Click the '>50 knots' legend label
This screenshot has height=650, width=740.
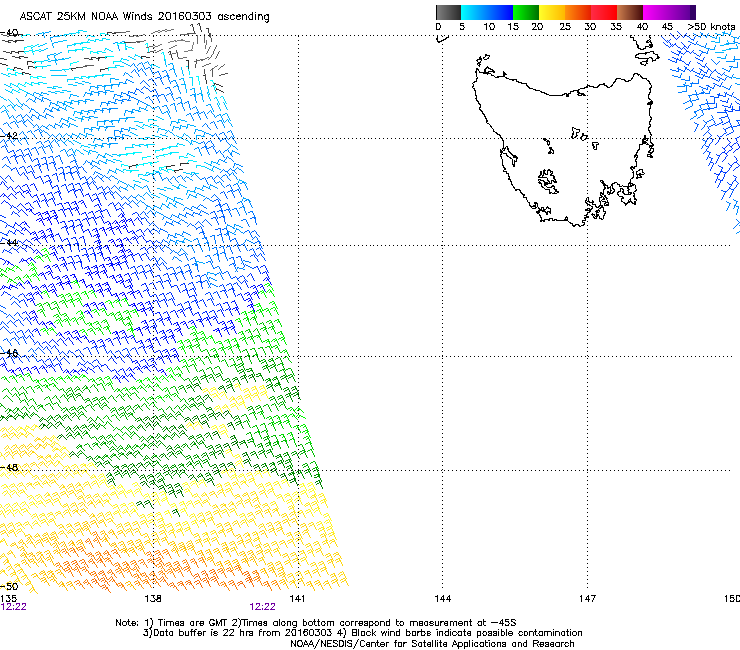[x=711, y=26]
